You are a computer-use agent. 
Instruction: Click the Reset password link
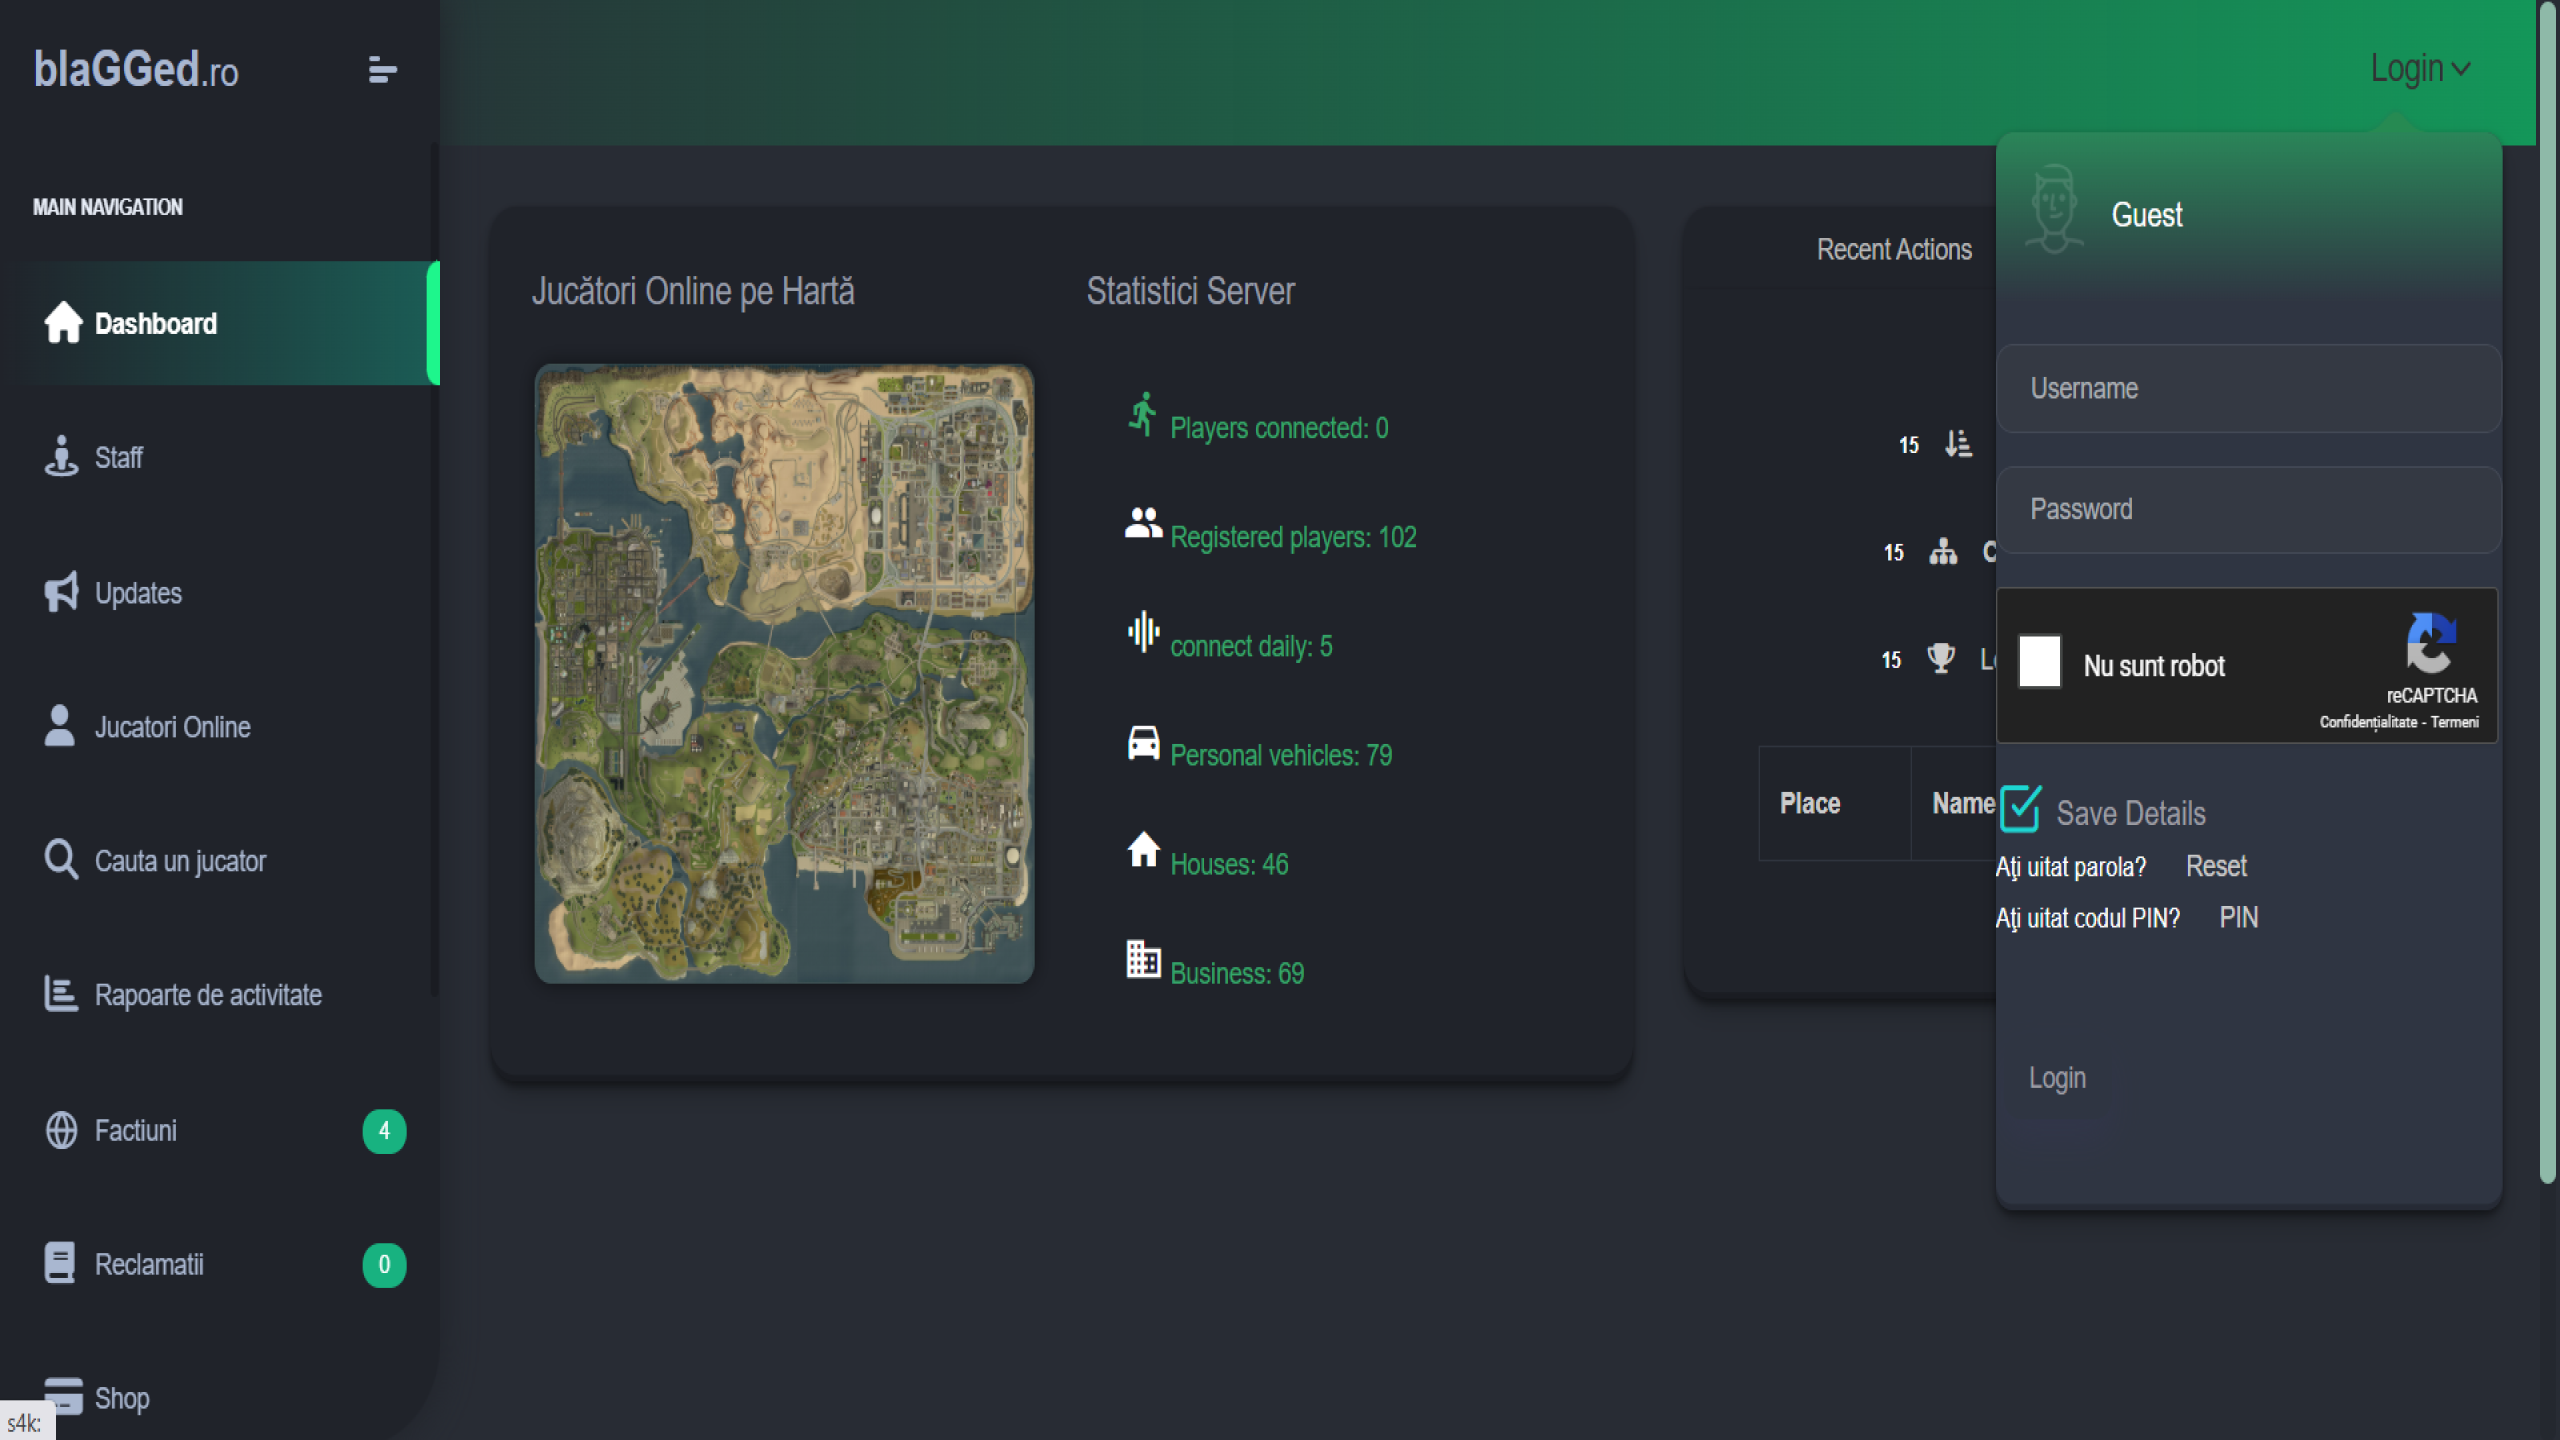click(x=2215, y=866)
